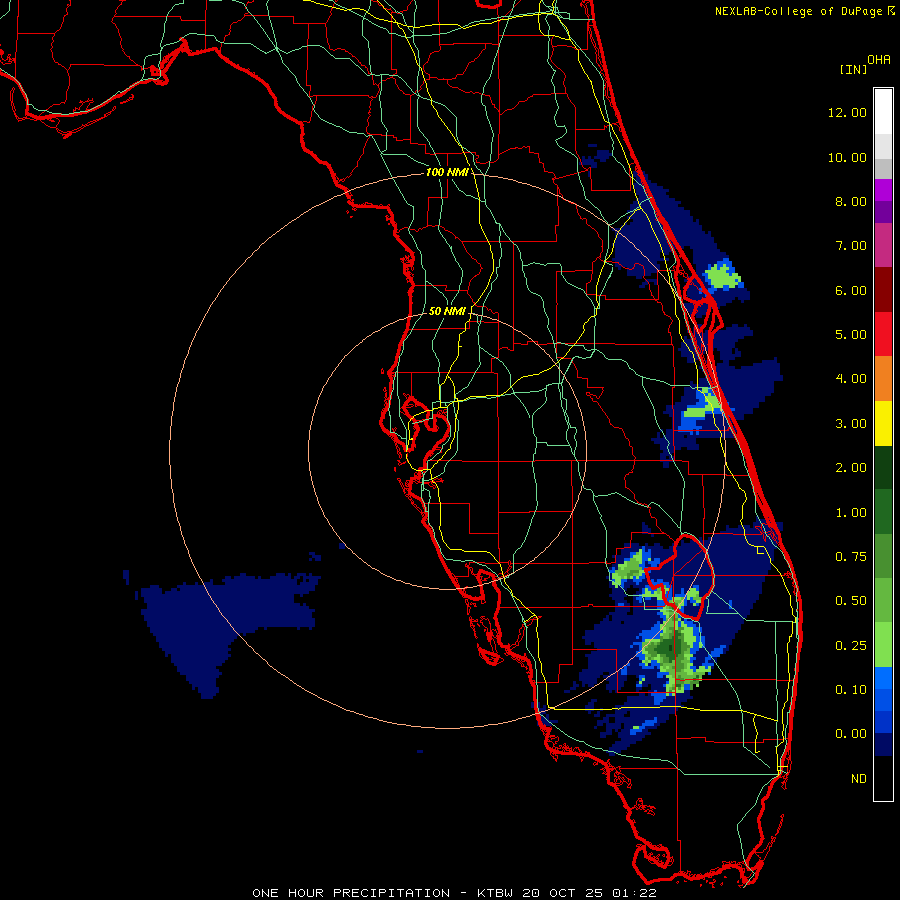Screen dimensions: 900x900
Task: Select the 8.00 legend value
Action: 851,201
